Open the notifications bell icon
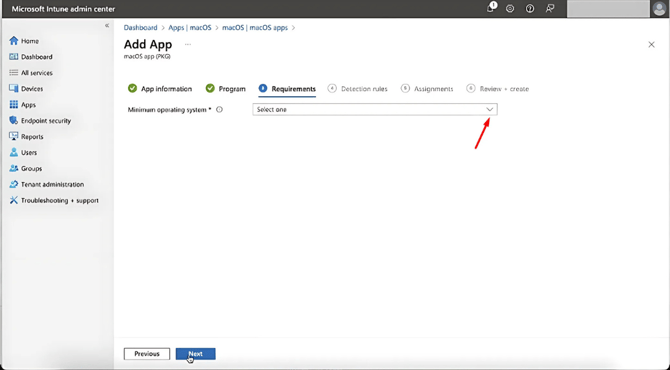 click(x=491, y=8)
